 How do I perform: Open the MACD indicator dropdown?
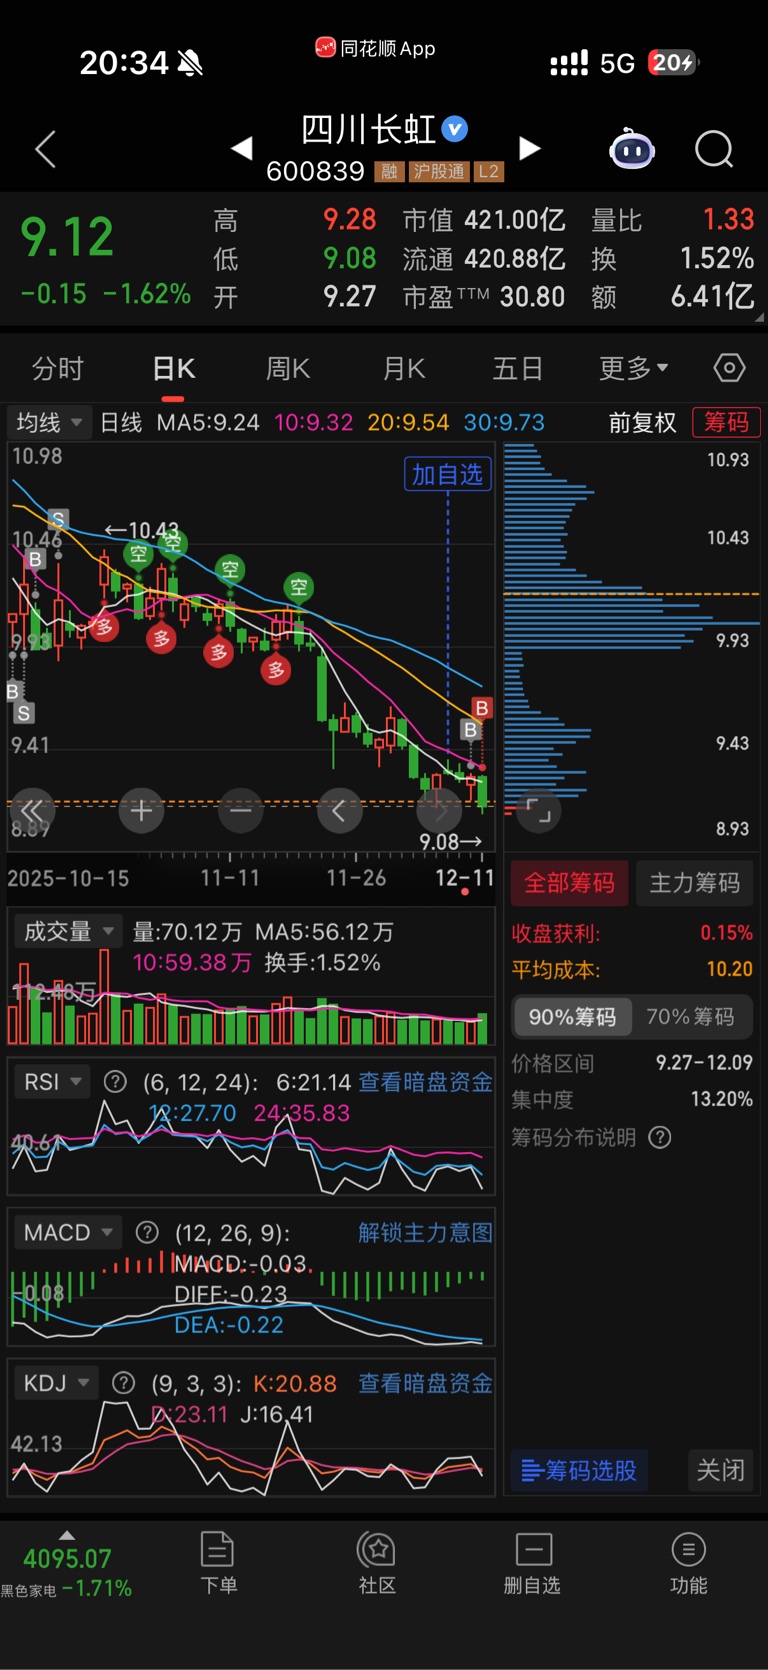tap(68, 1232)
